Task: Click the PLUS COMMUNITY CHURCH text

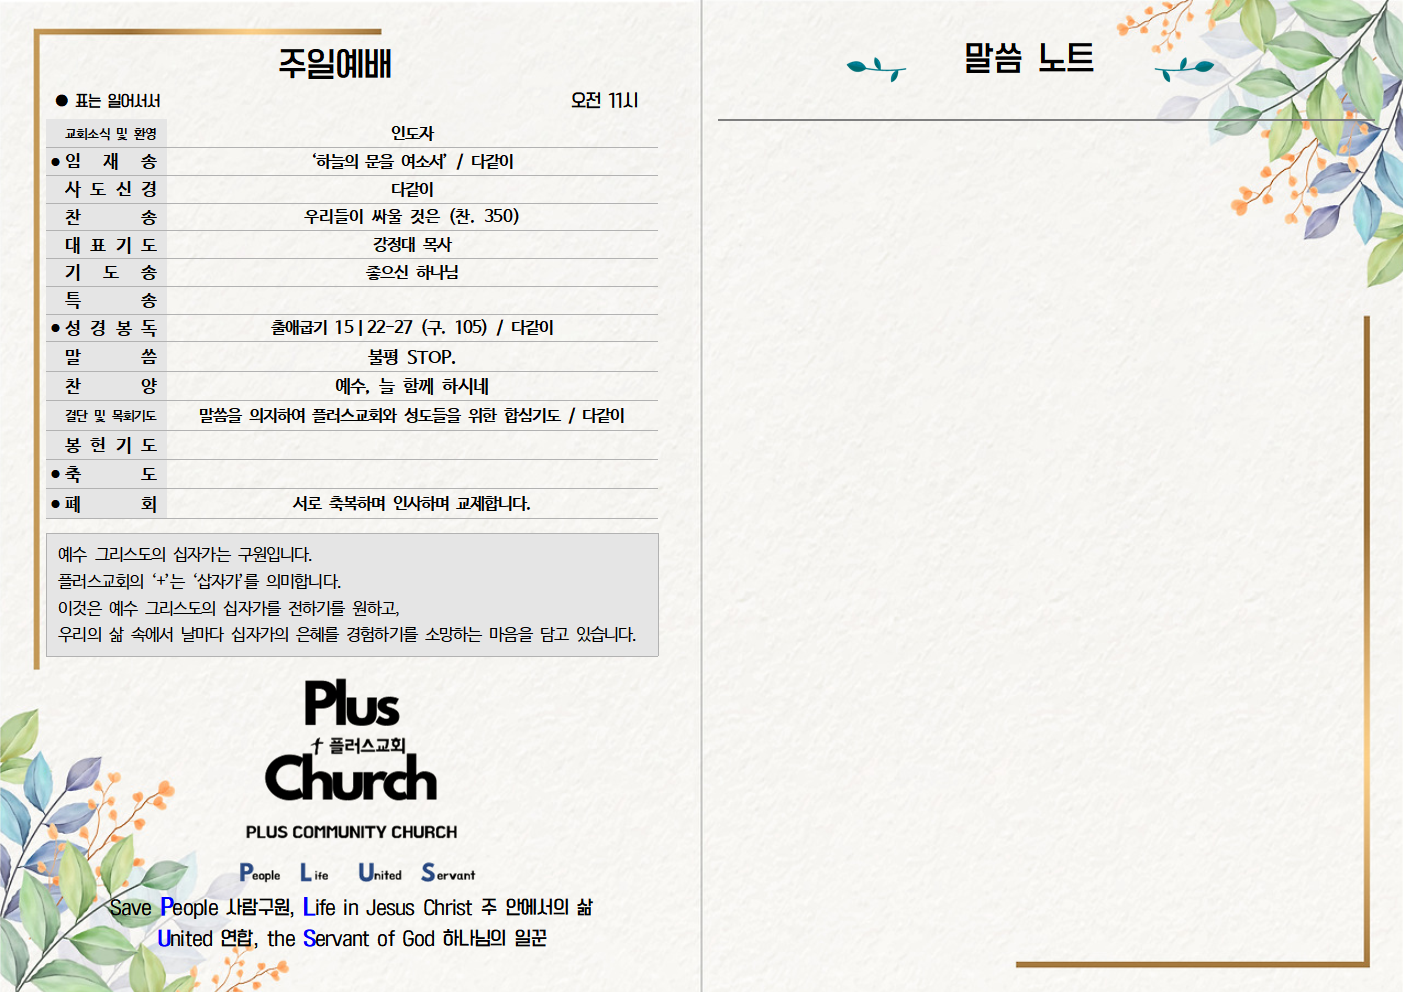Action: pos(351,832)
